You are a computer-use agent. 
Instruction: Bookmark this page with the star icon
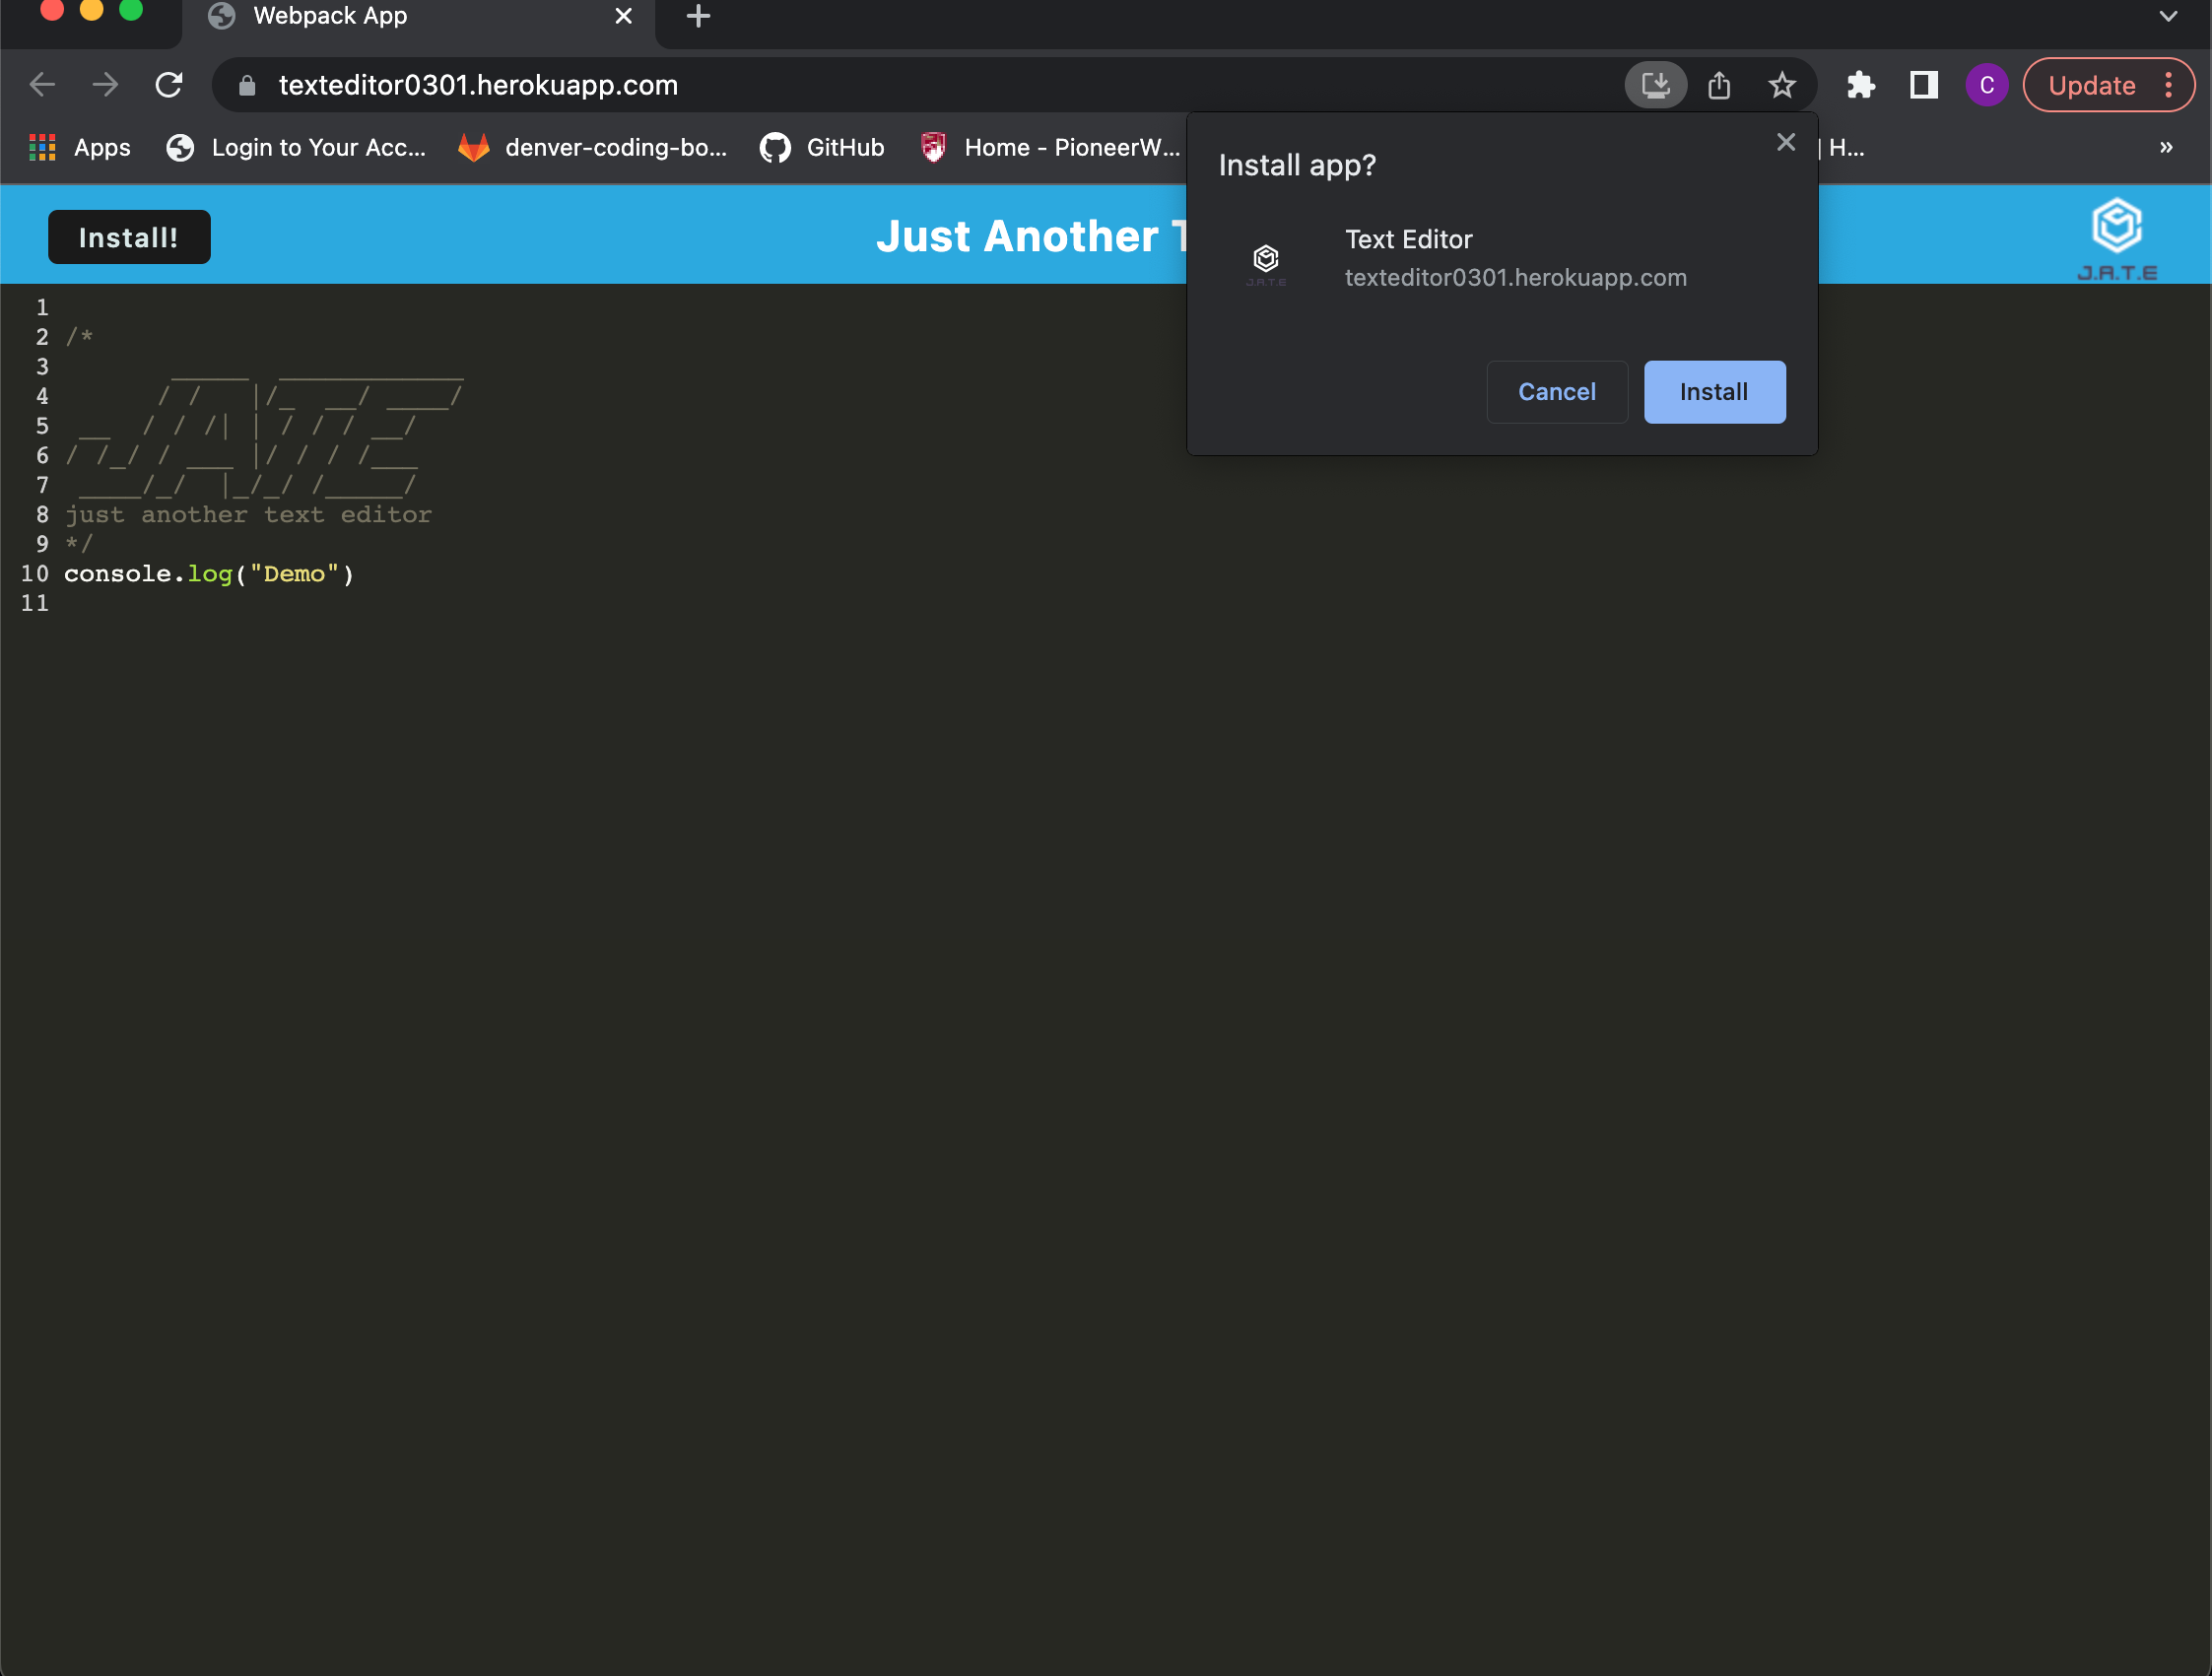point(1782,85)
